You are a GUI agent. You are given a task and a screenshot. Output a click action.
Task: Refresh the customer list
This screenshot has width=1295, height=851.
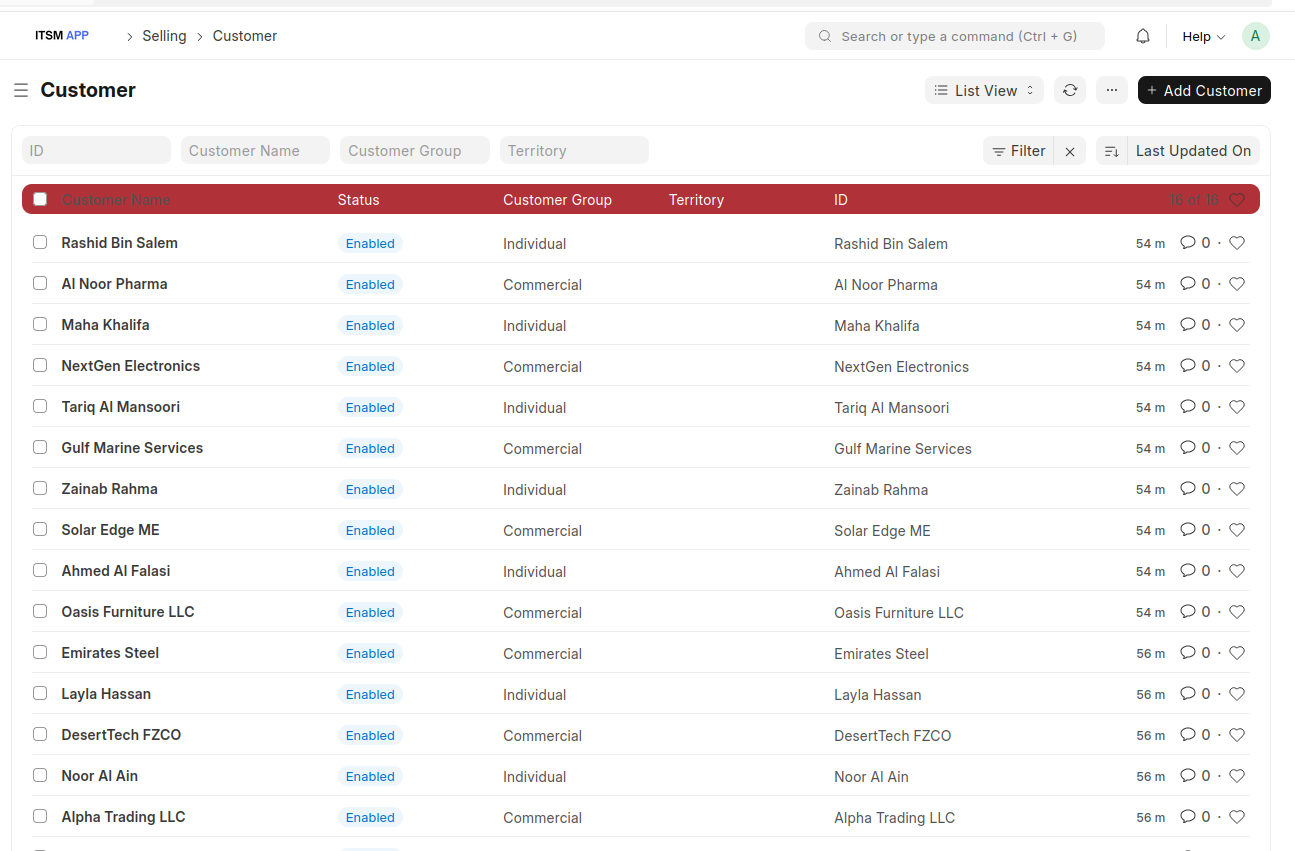[x=1070, y=90]
